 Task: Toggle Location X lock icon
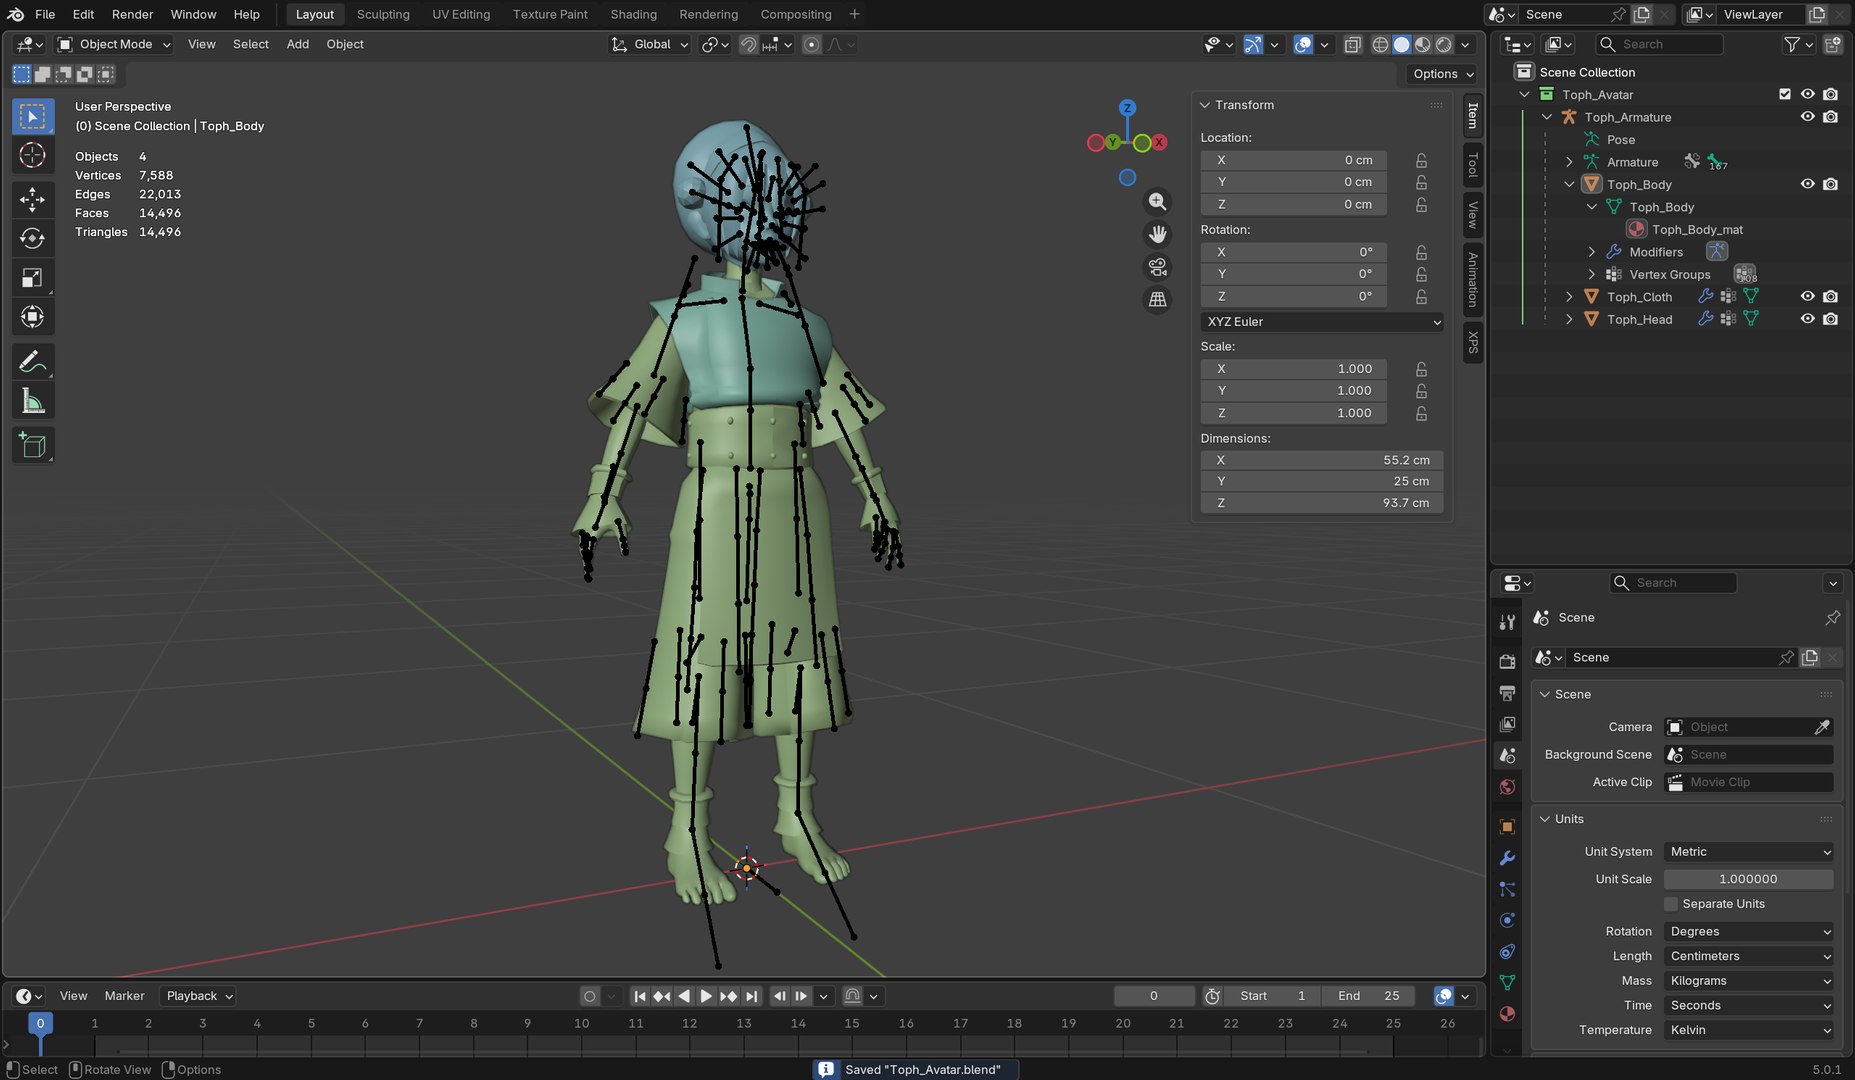click(x=1421, y=160)
